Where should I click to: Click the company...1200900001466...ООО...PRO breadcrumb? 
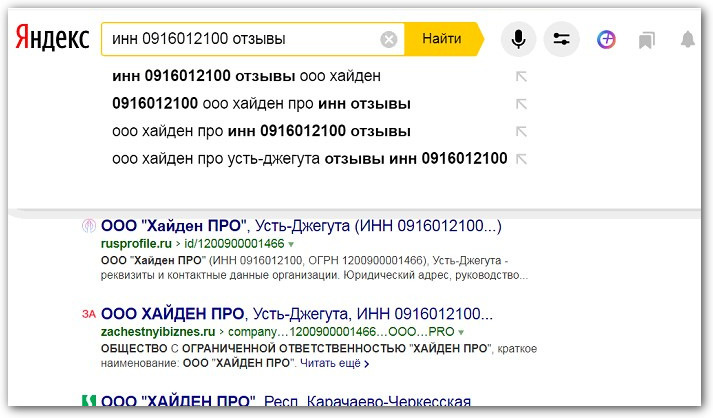click(341, 332)
